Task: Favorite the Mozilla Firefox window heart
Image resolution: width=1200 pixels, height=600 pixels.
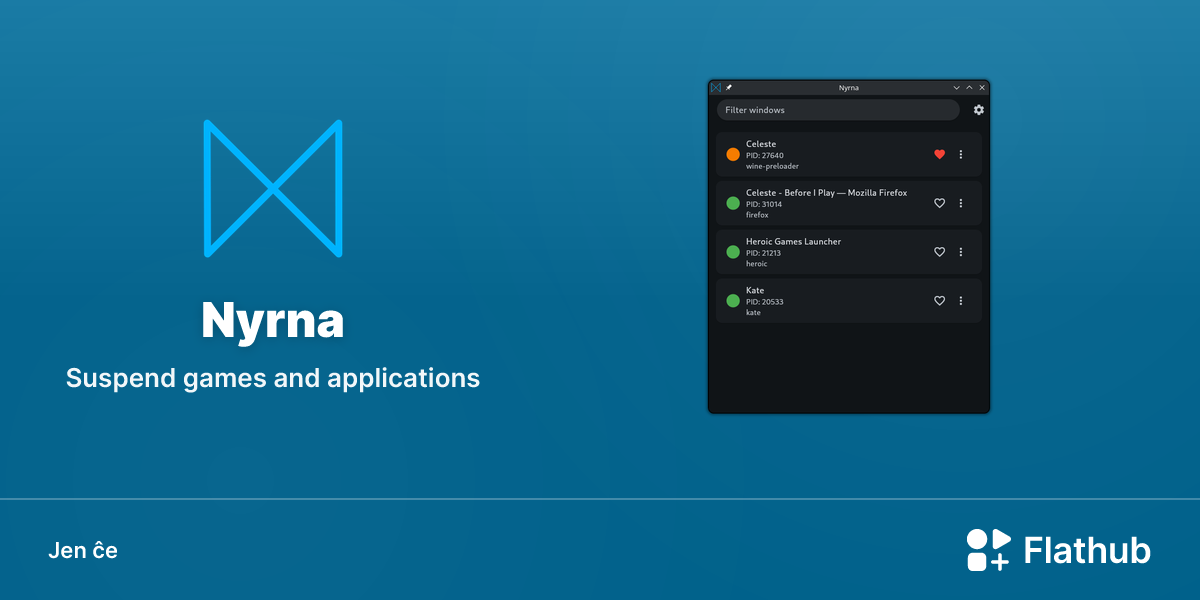Action: point(939,203)
